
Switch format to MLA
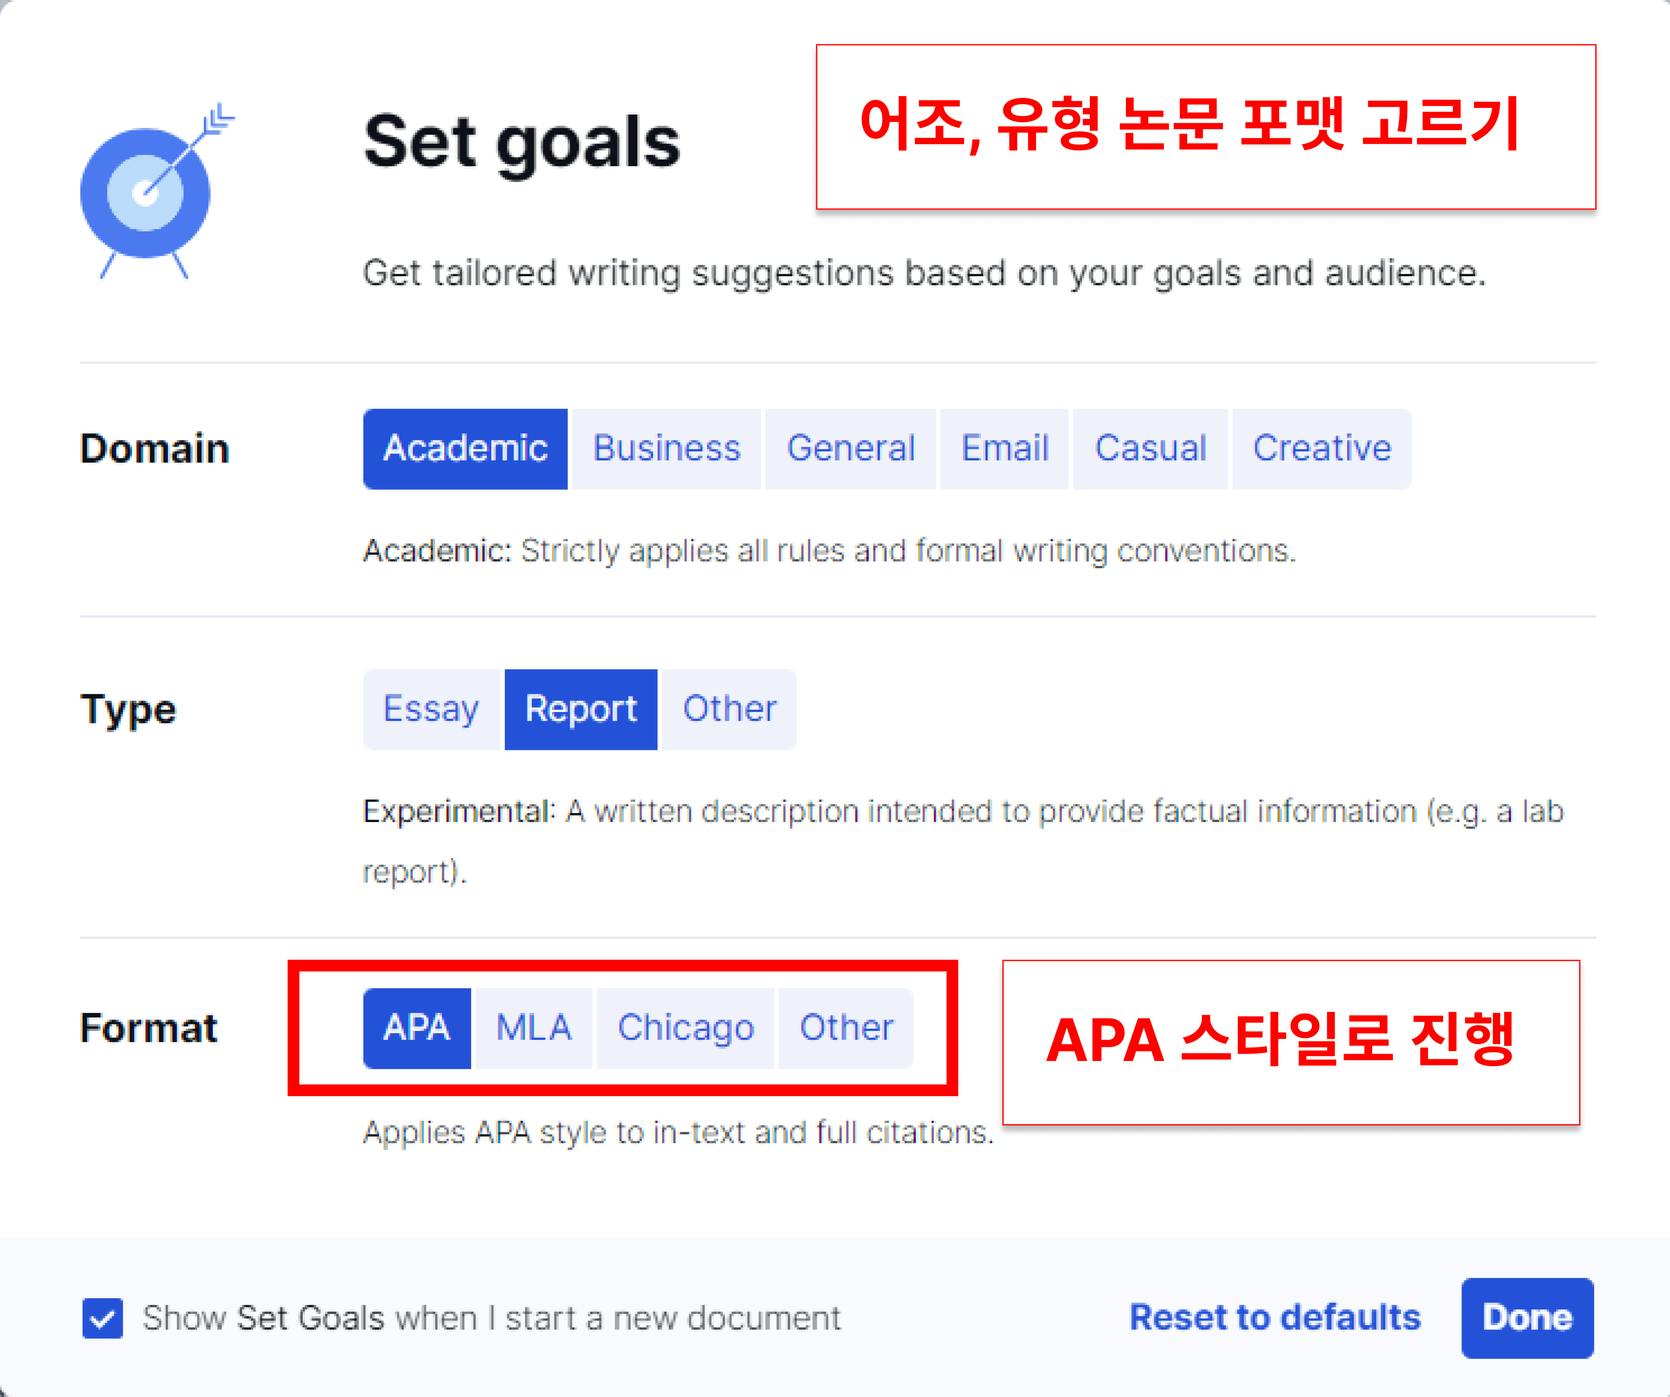click(533, 1028)
